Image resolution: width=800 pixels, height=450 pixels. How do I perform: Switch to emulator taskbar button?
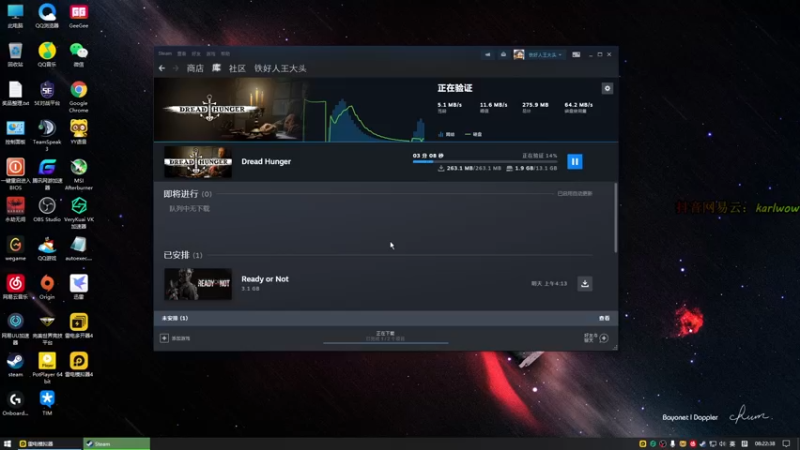pyautogui.click(x=49, y=444)
